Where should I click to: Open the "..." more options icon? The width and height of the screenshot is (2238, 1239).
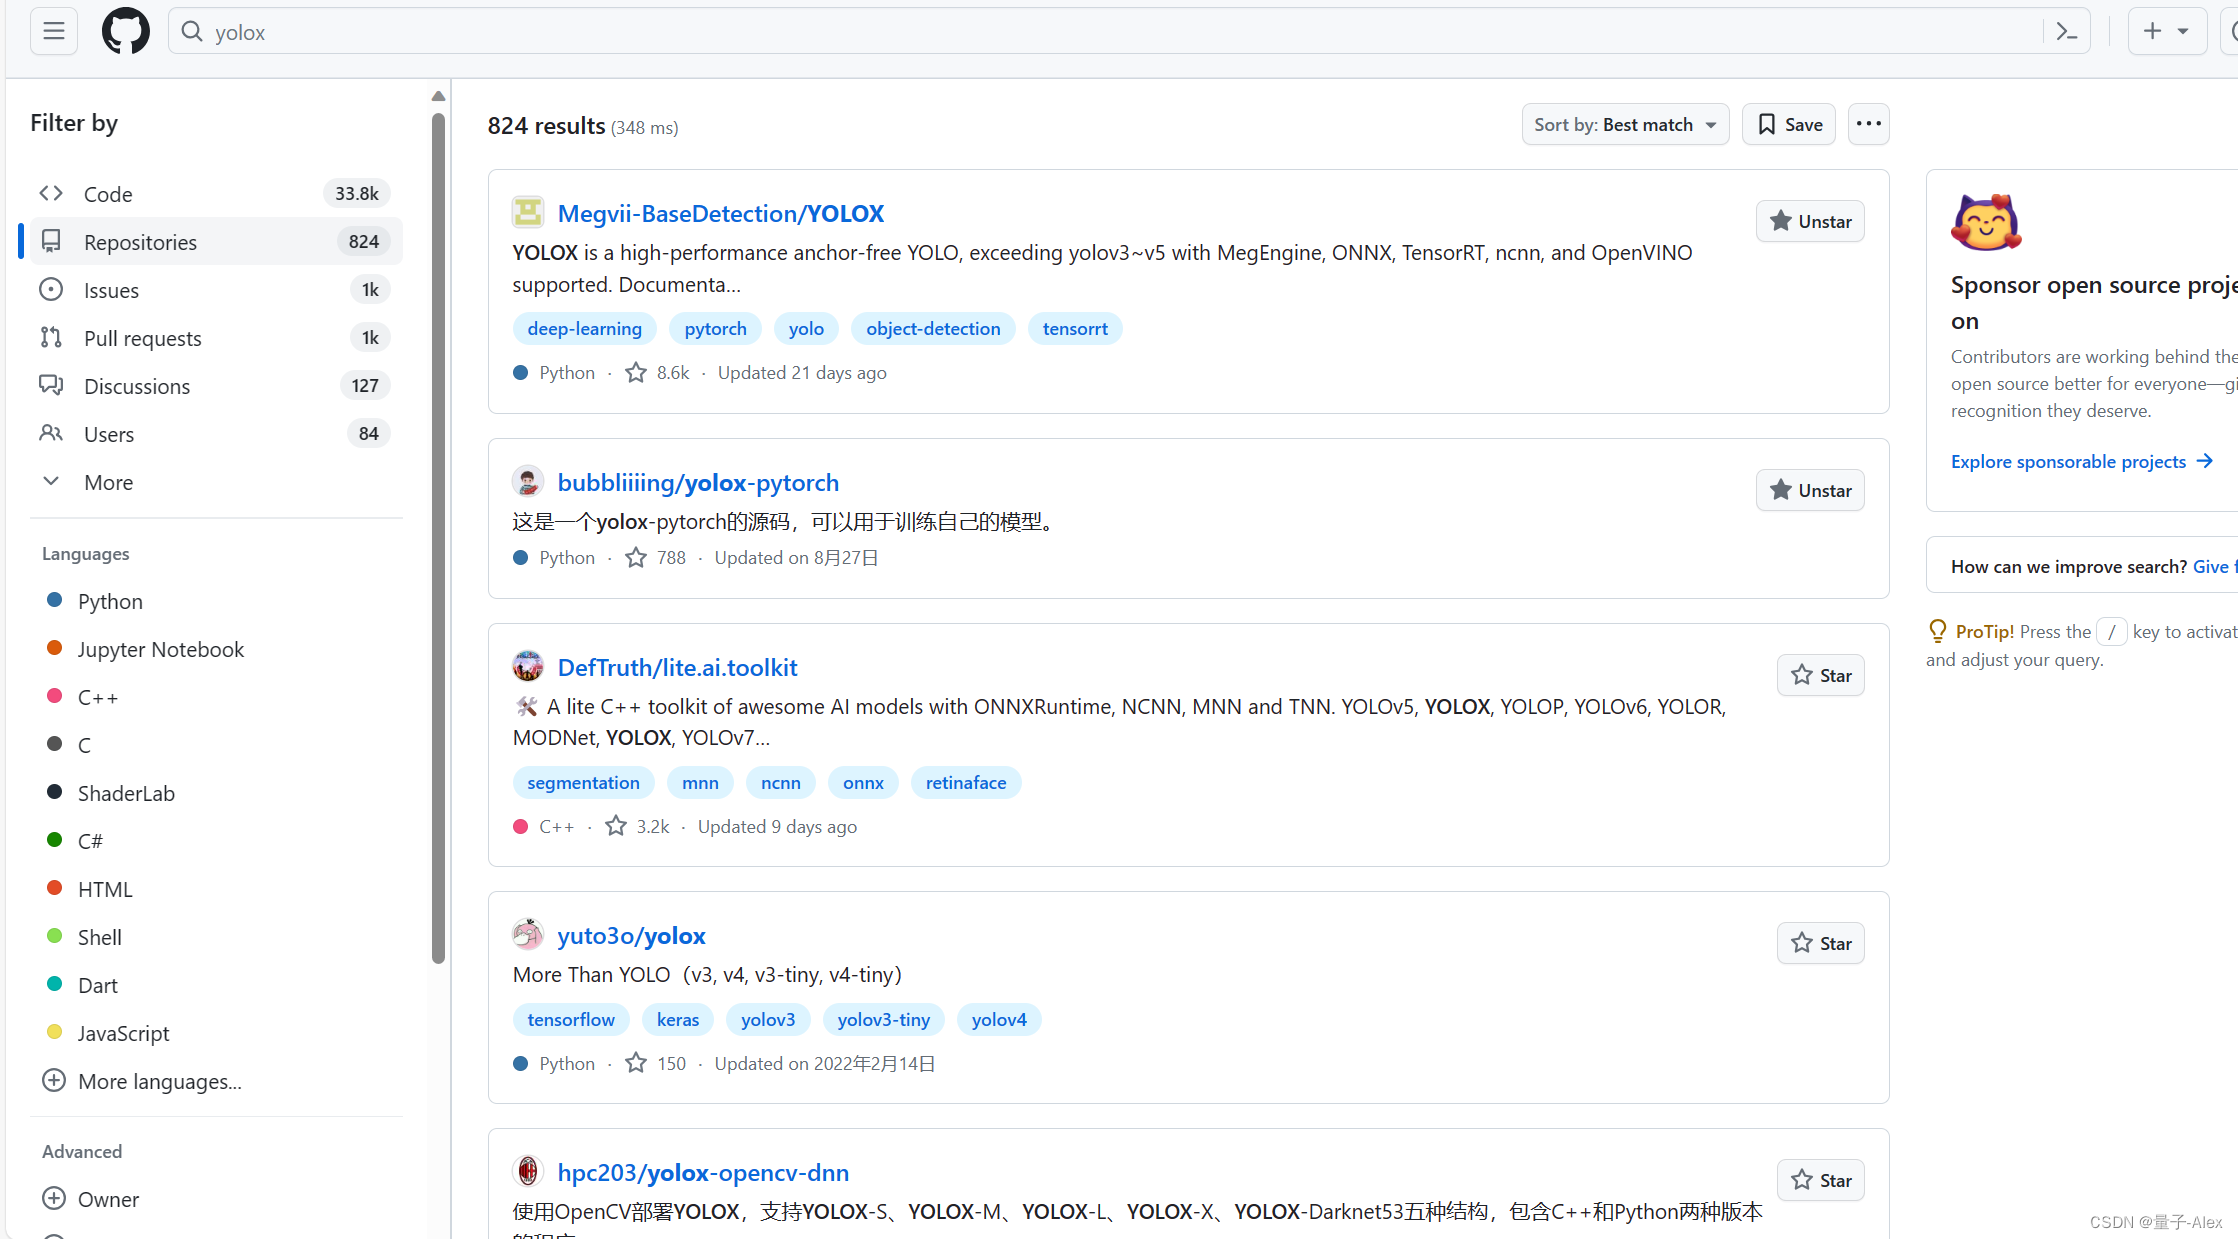pos(1868,124)
